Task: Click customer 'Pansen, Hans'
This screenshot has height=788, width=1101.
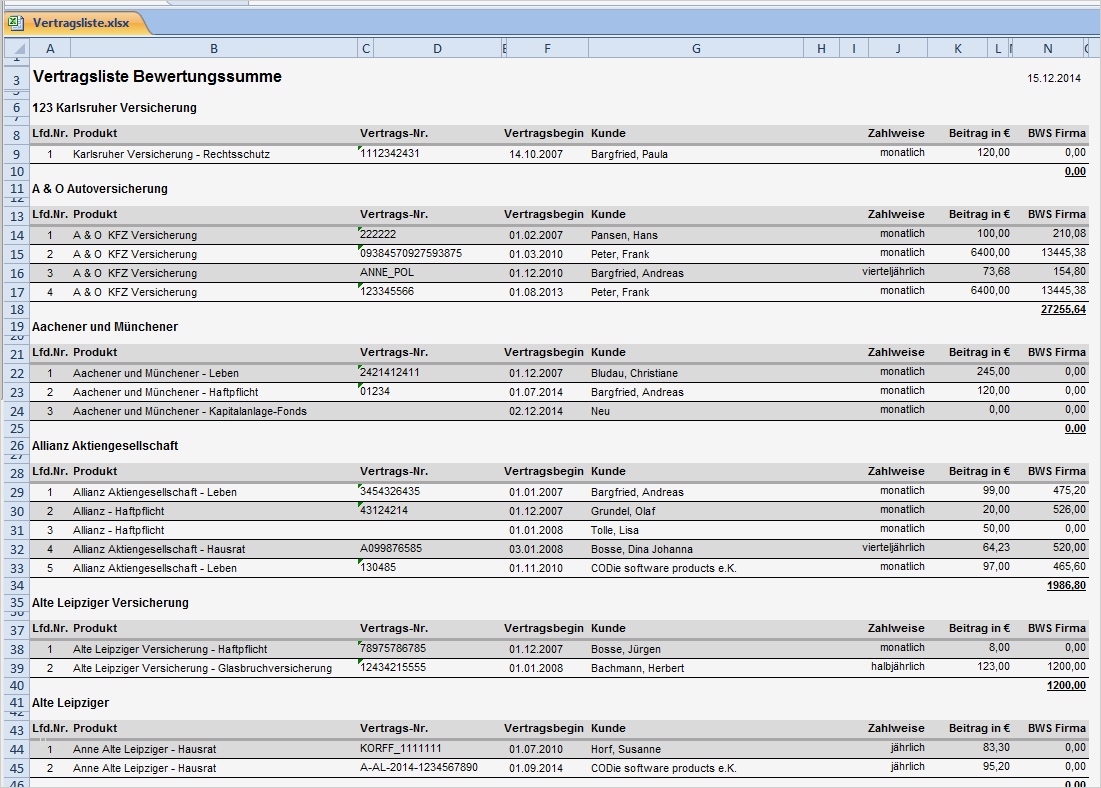Action: [x=624, y=235]
